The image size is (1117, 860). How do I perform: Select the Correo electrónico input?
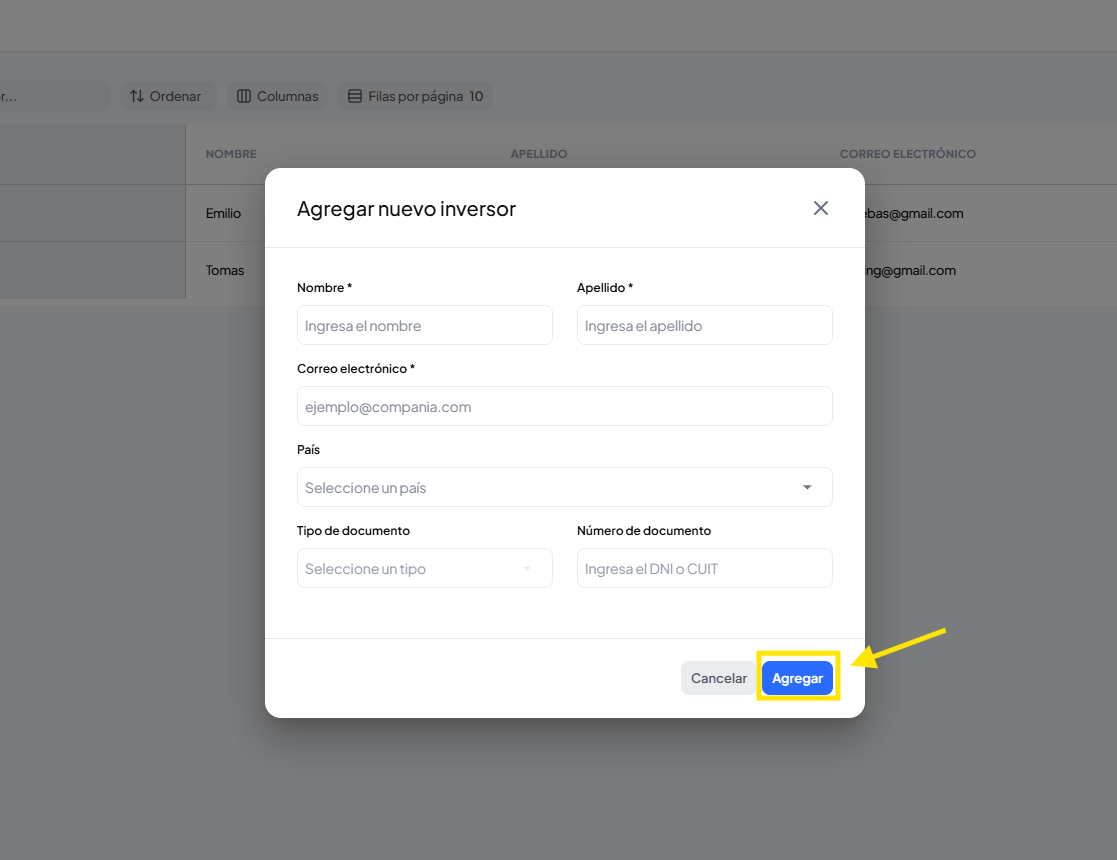(x=564, y=406)
